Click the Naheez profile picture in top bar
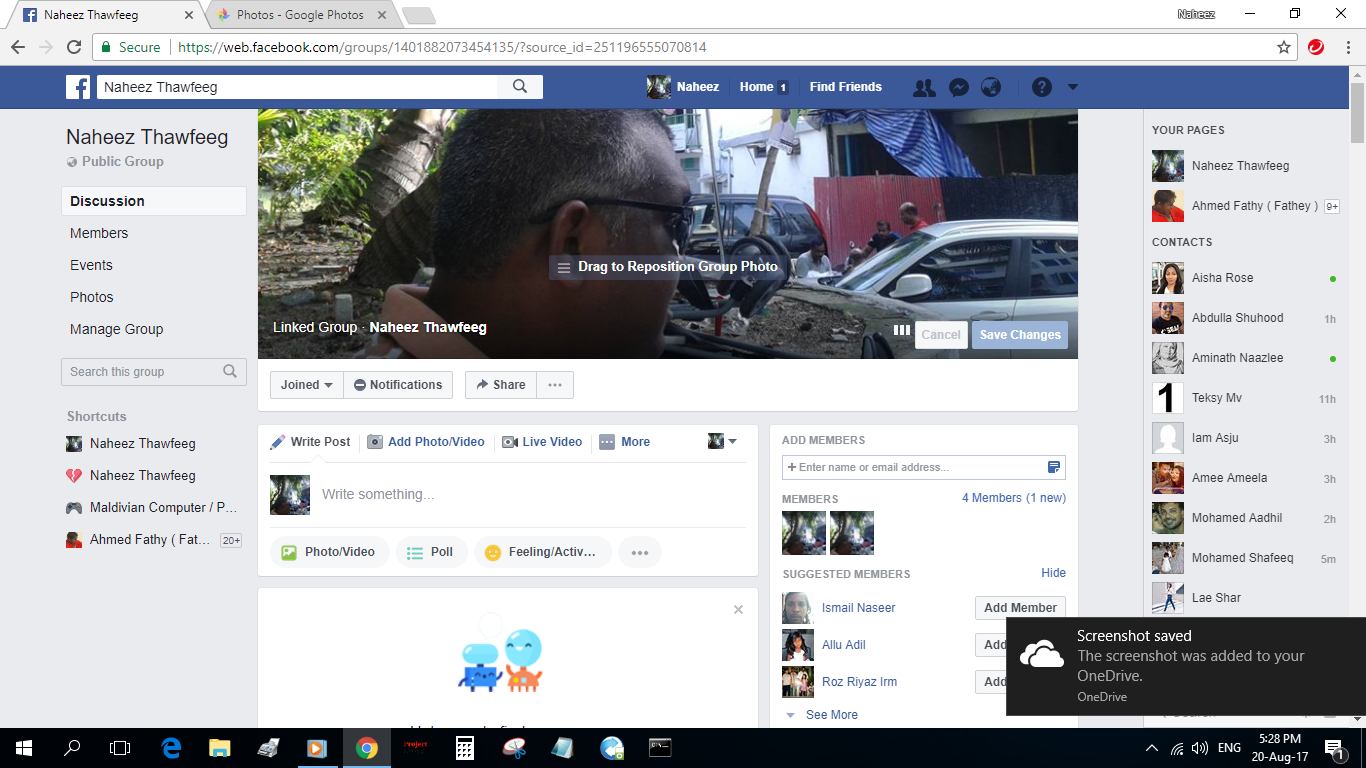1366x768 pixels. [658, 87]
